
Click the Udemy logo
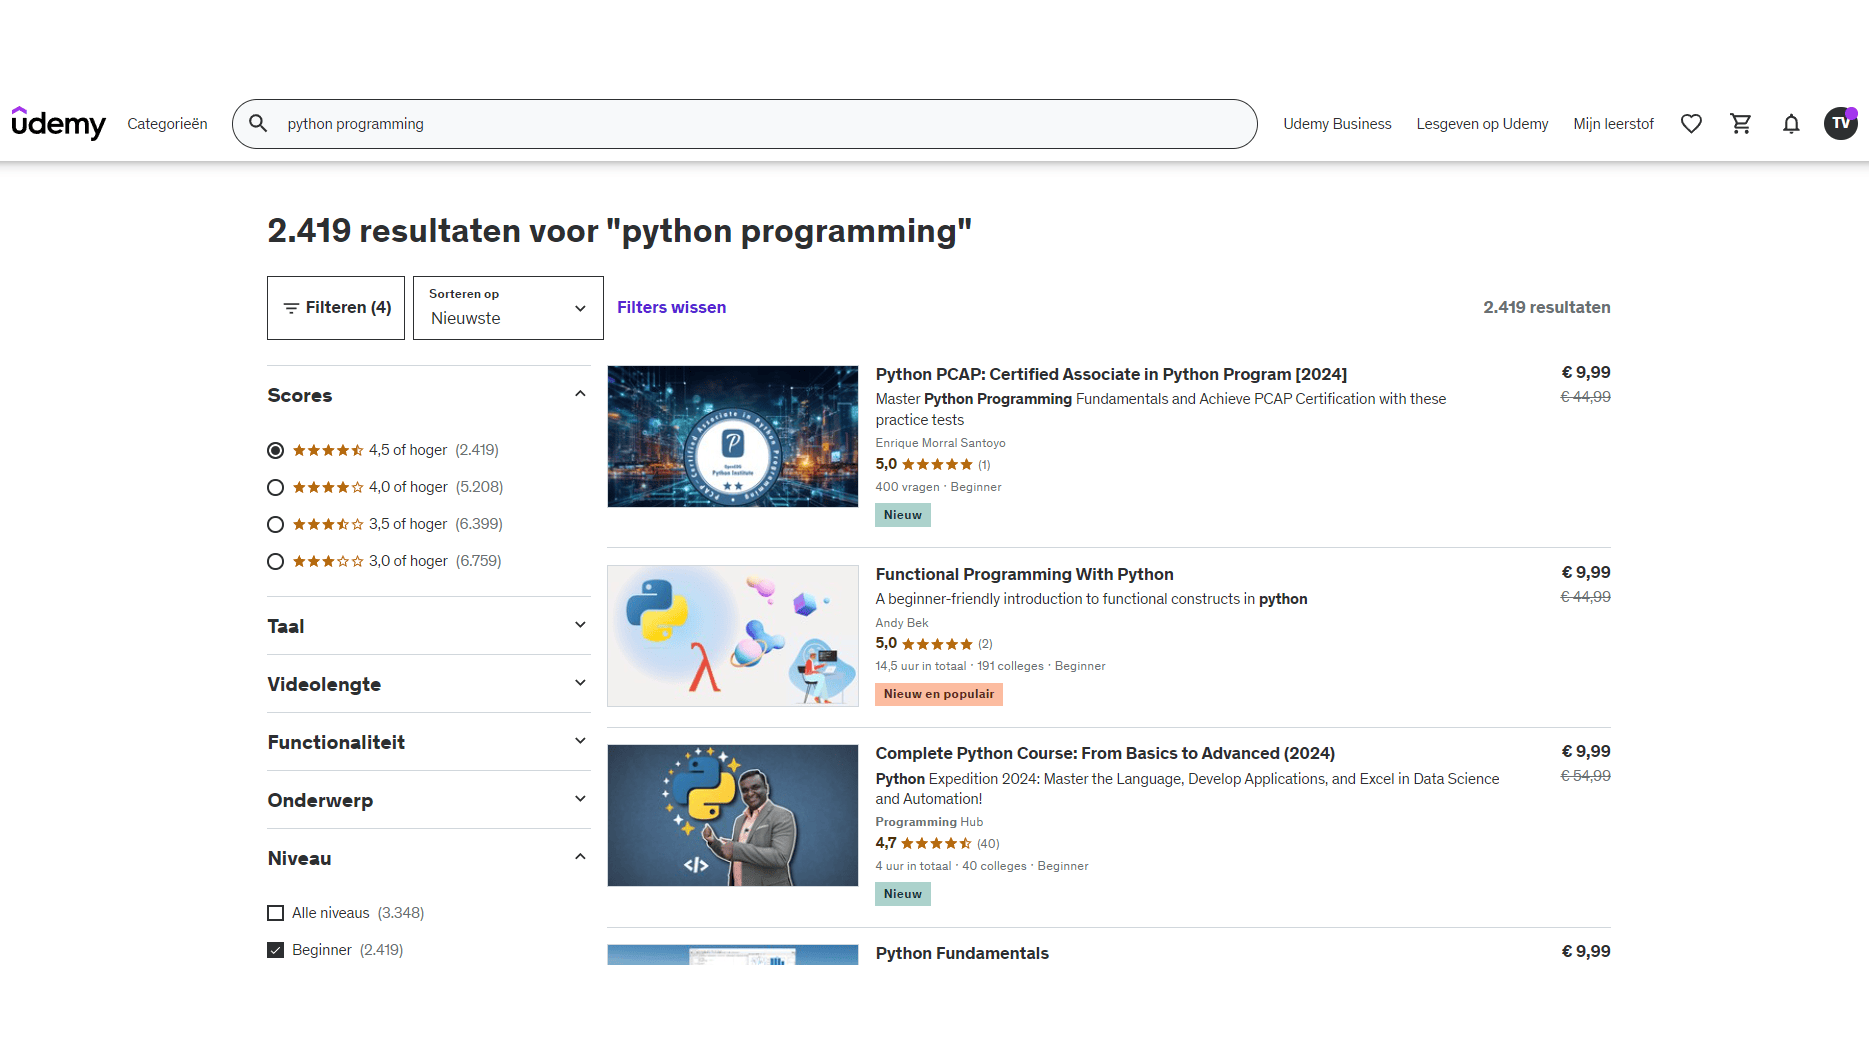58,122
